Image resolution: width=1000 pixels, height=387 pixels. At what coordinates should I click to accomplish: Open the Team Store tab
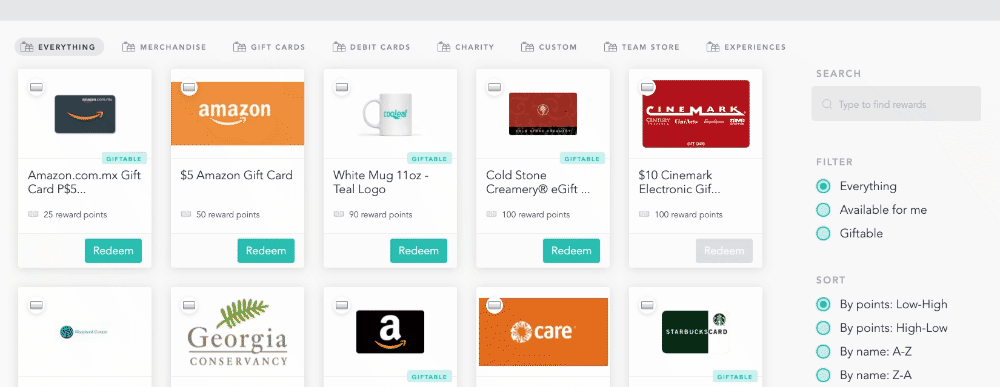(x=642, y=47)
